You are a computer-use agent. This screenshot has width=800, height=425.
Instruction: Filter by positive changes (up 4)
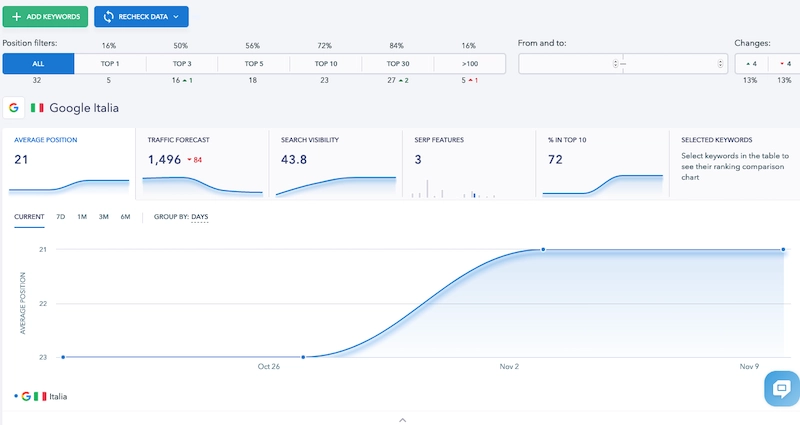point(751,64)
